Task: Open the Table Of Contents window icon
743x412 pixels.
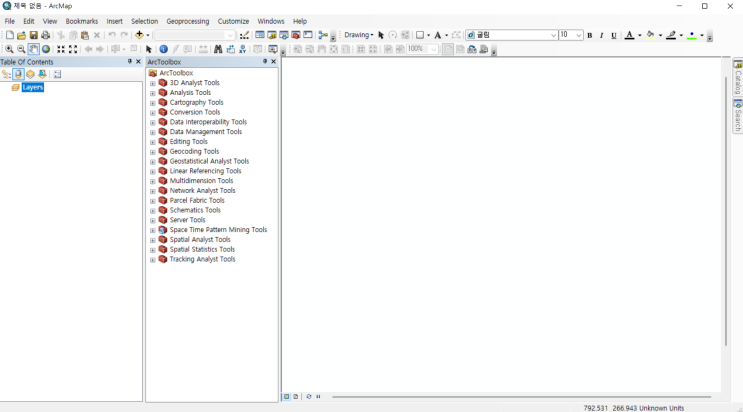Action: 260,35
